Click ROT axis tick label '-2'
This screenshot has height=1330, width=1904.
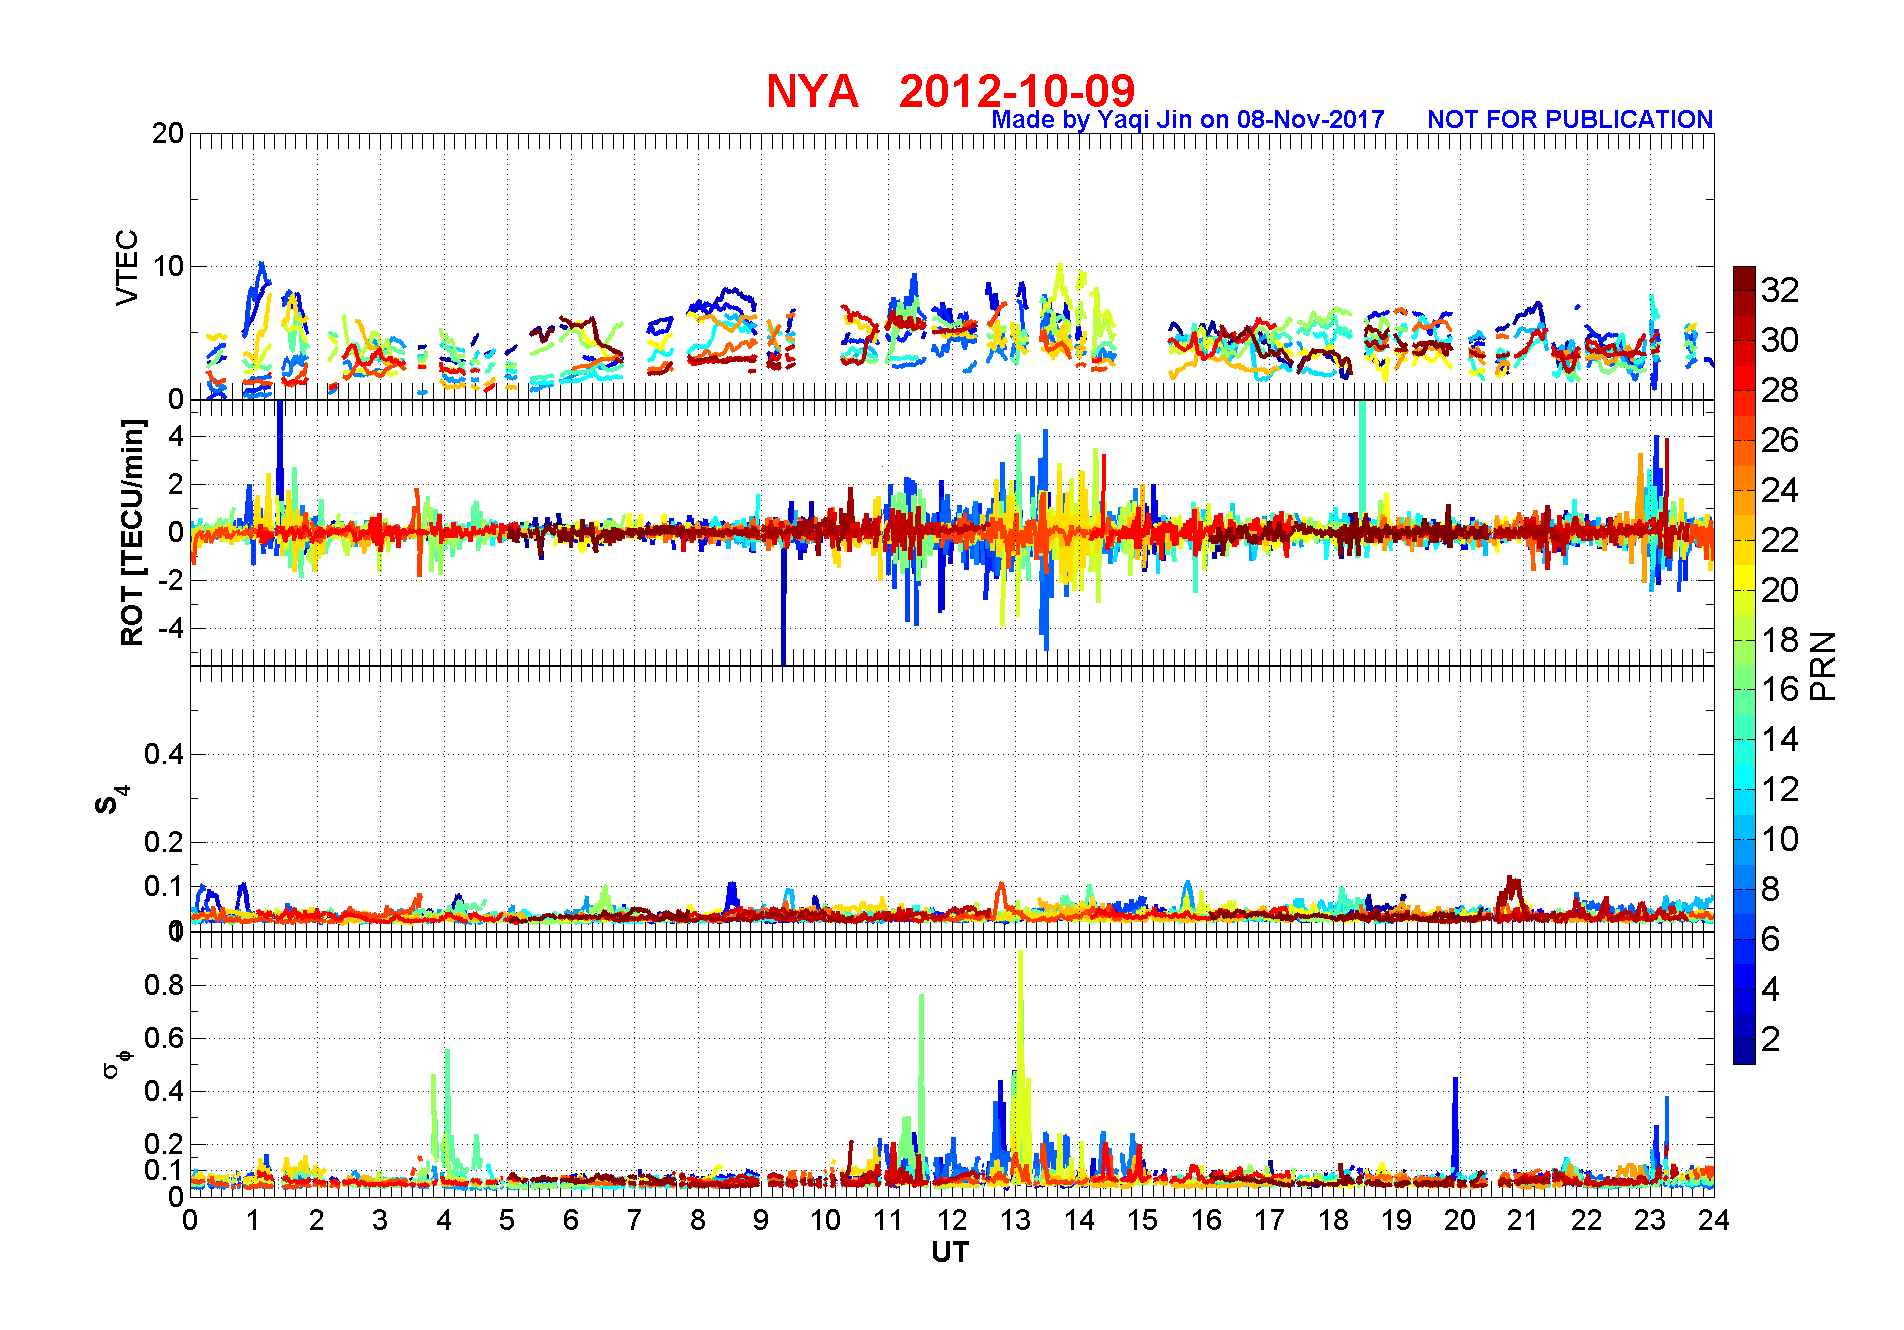[x=170, y=581]
